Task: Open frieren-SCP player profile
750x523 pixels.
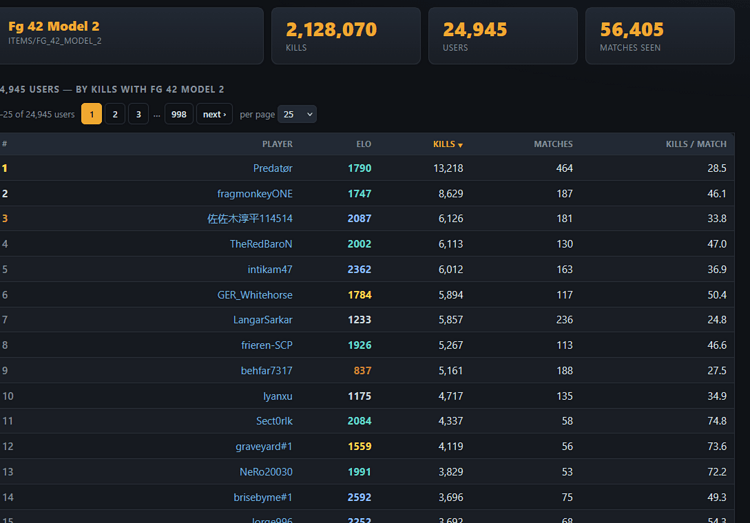Action: point(267,345)
